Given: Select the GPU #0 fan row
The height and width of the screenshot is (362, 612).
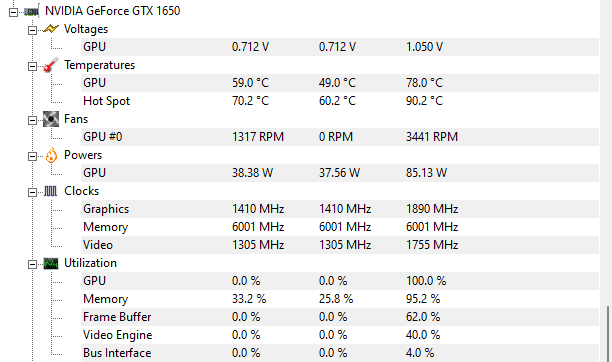Looking at the screenshot, I should click(x=340, y=137).
